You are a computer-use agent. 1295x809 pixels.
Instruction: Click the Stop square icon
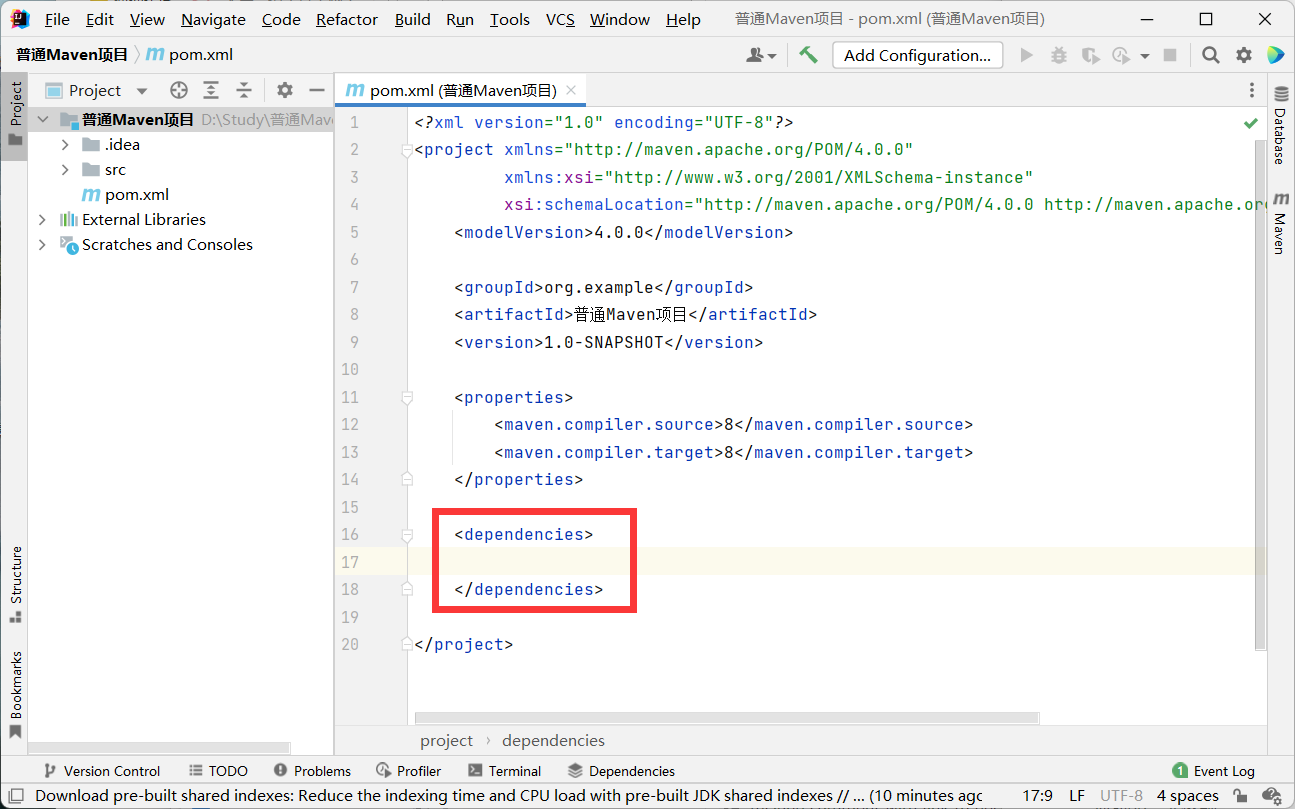tap(1170, 55)
